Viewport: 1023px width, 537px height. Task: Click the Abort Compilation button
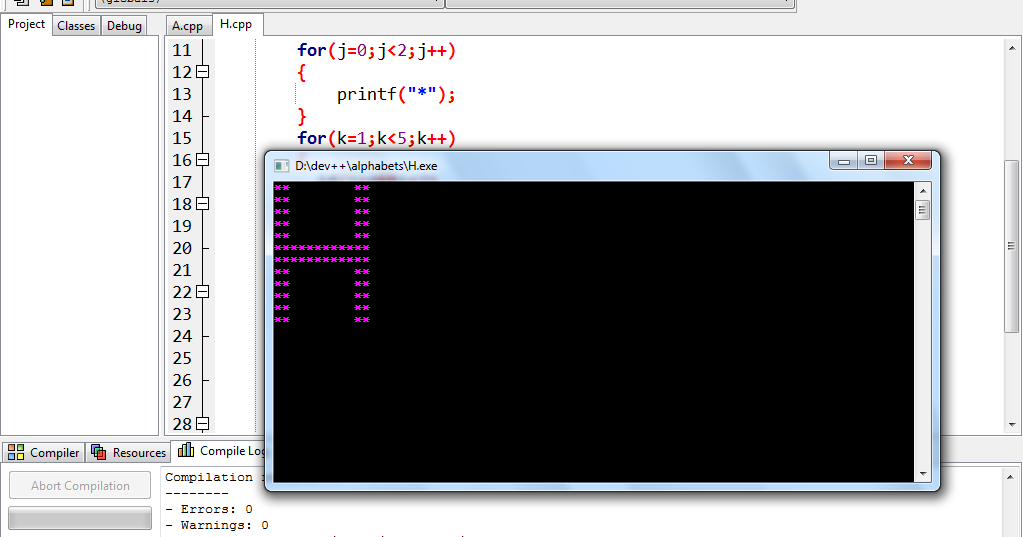pyautogui.click(x=80, y=485)
